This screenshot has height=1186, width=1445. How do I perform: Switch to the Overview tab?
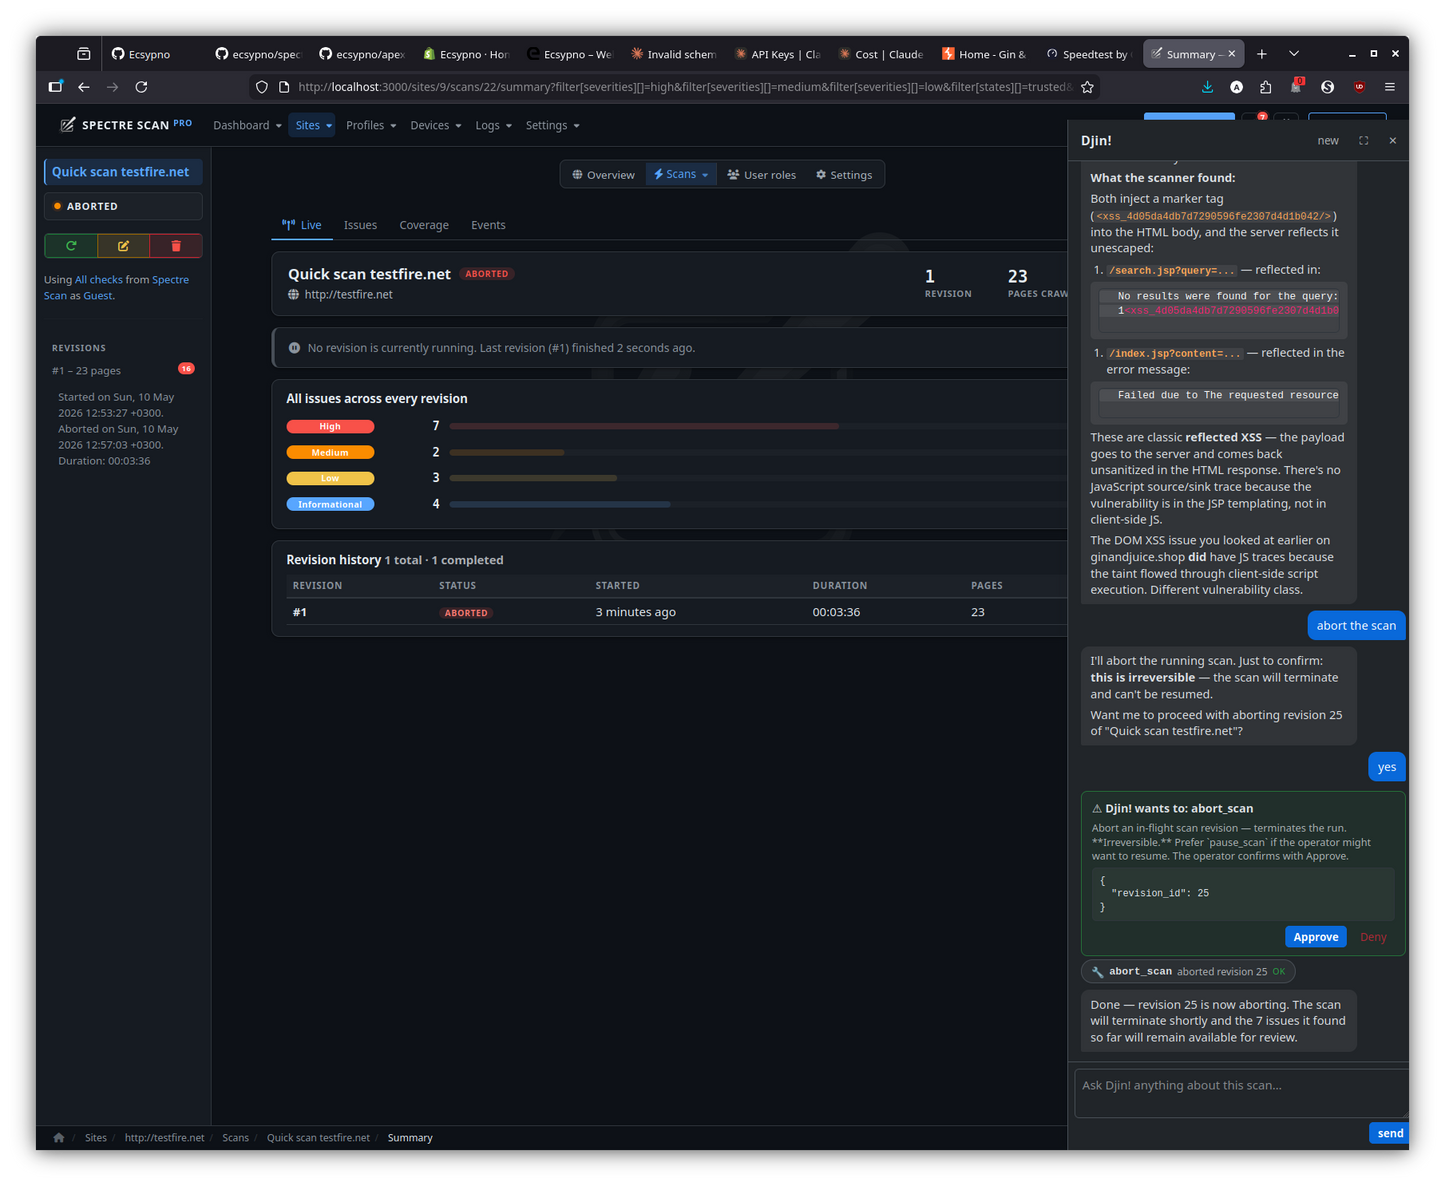(603, 175)
